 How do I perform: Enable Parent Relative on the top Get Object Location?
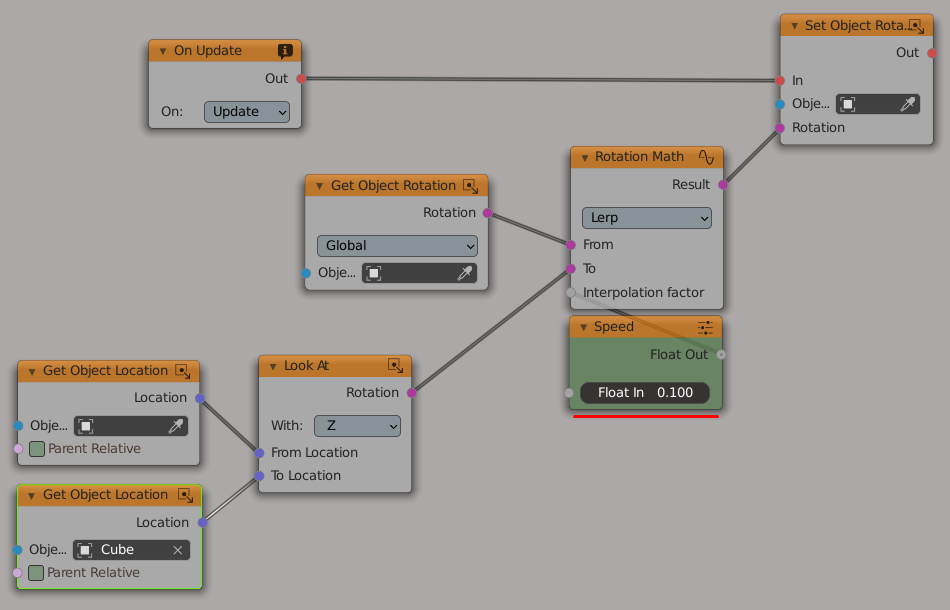pyautogui.click(x=37, y=448)
